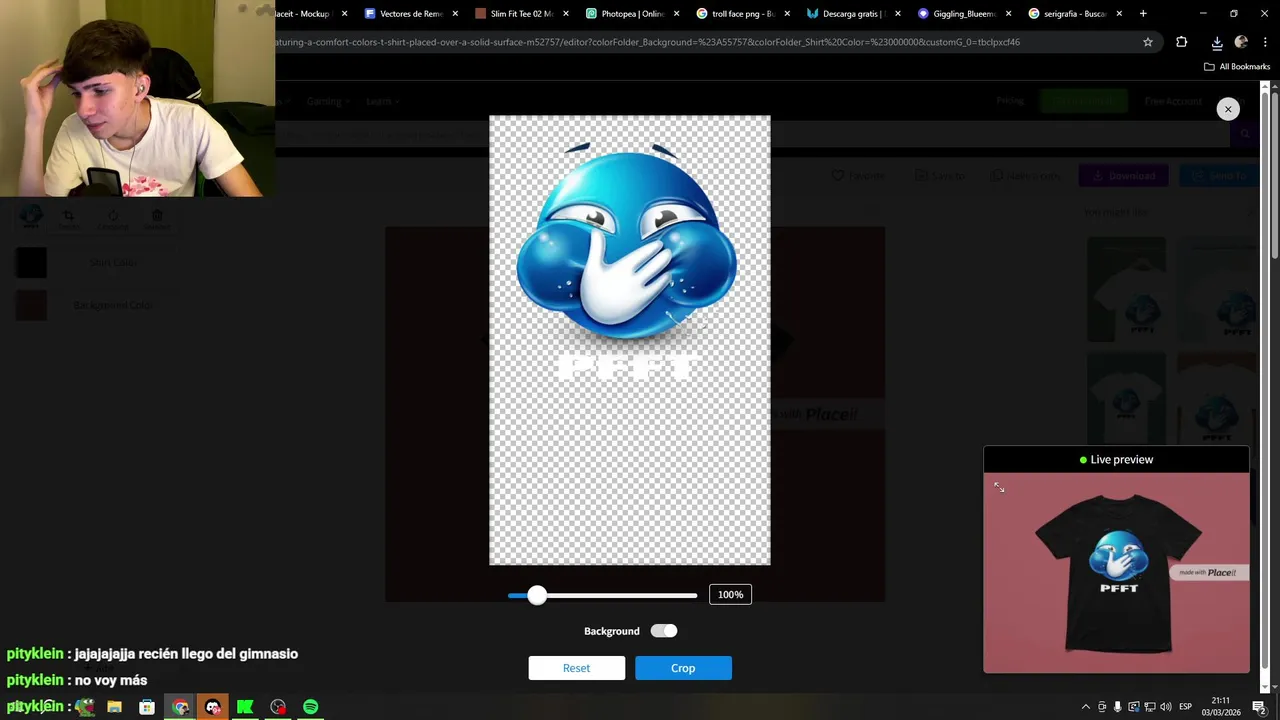Show hidden system tray icons
This screenshot has height=720, width=1280.
[x=1086, y=707]
